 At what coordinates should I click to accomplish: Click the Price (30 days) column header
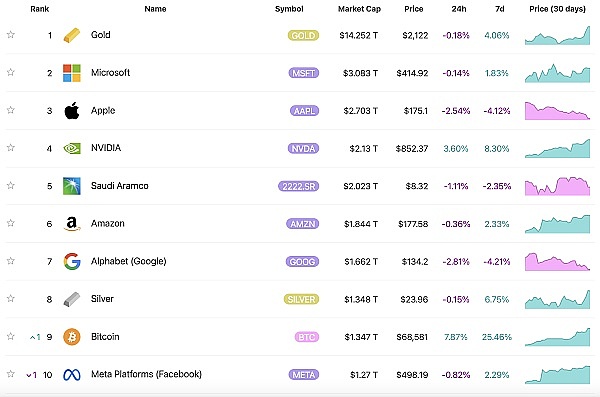point(558,9)
